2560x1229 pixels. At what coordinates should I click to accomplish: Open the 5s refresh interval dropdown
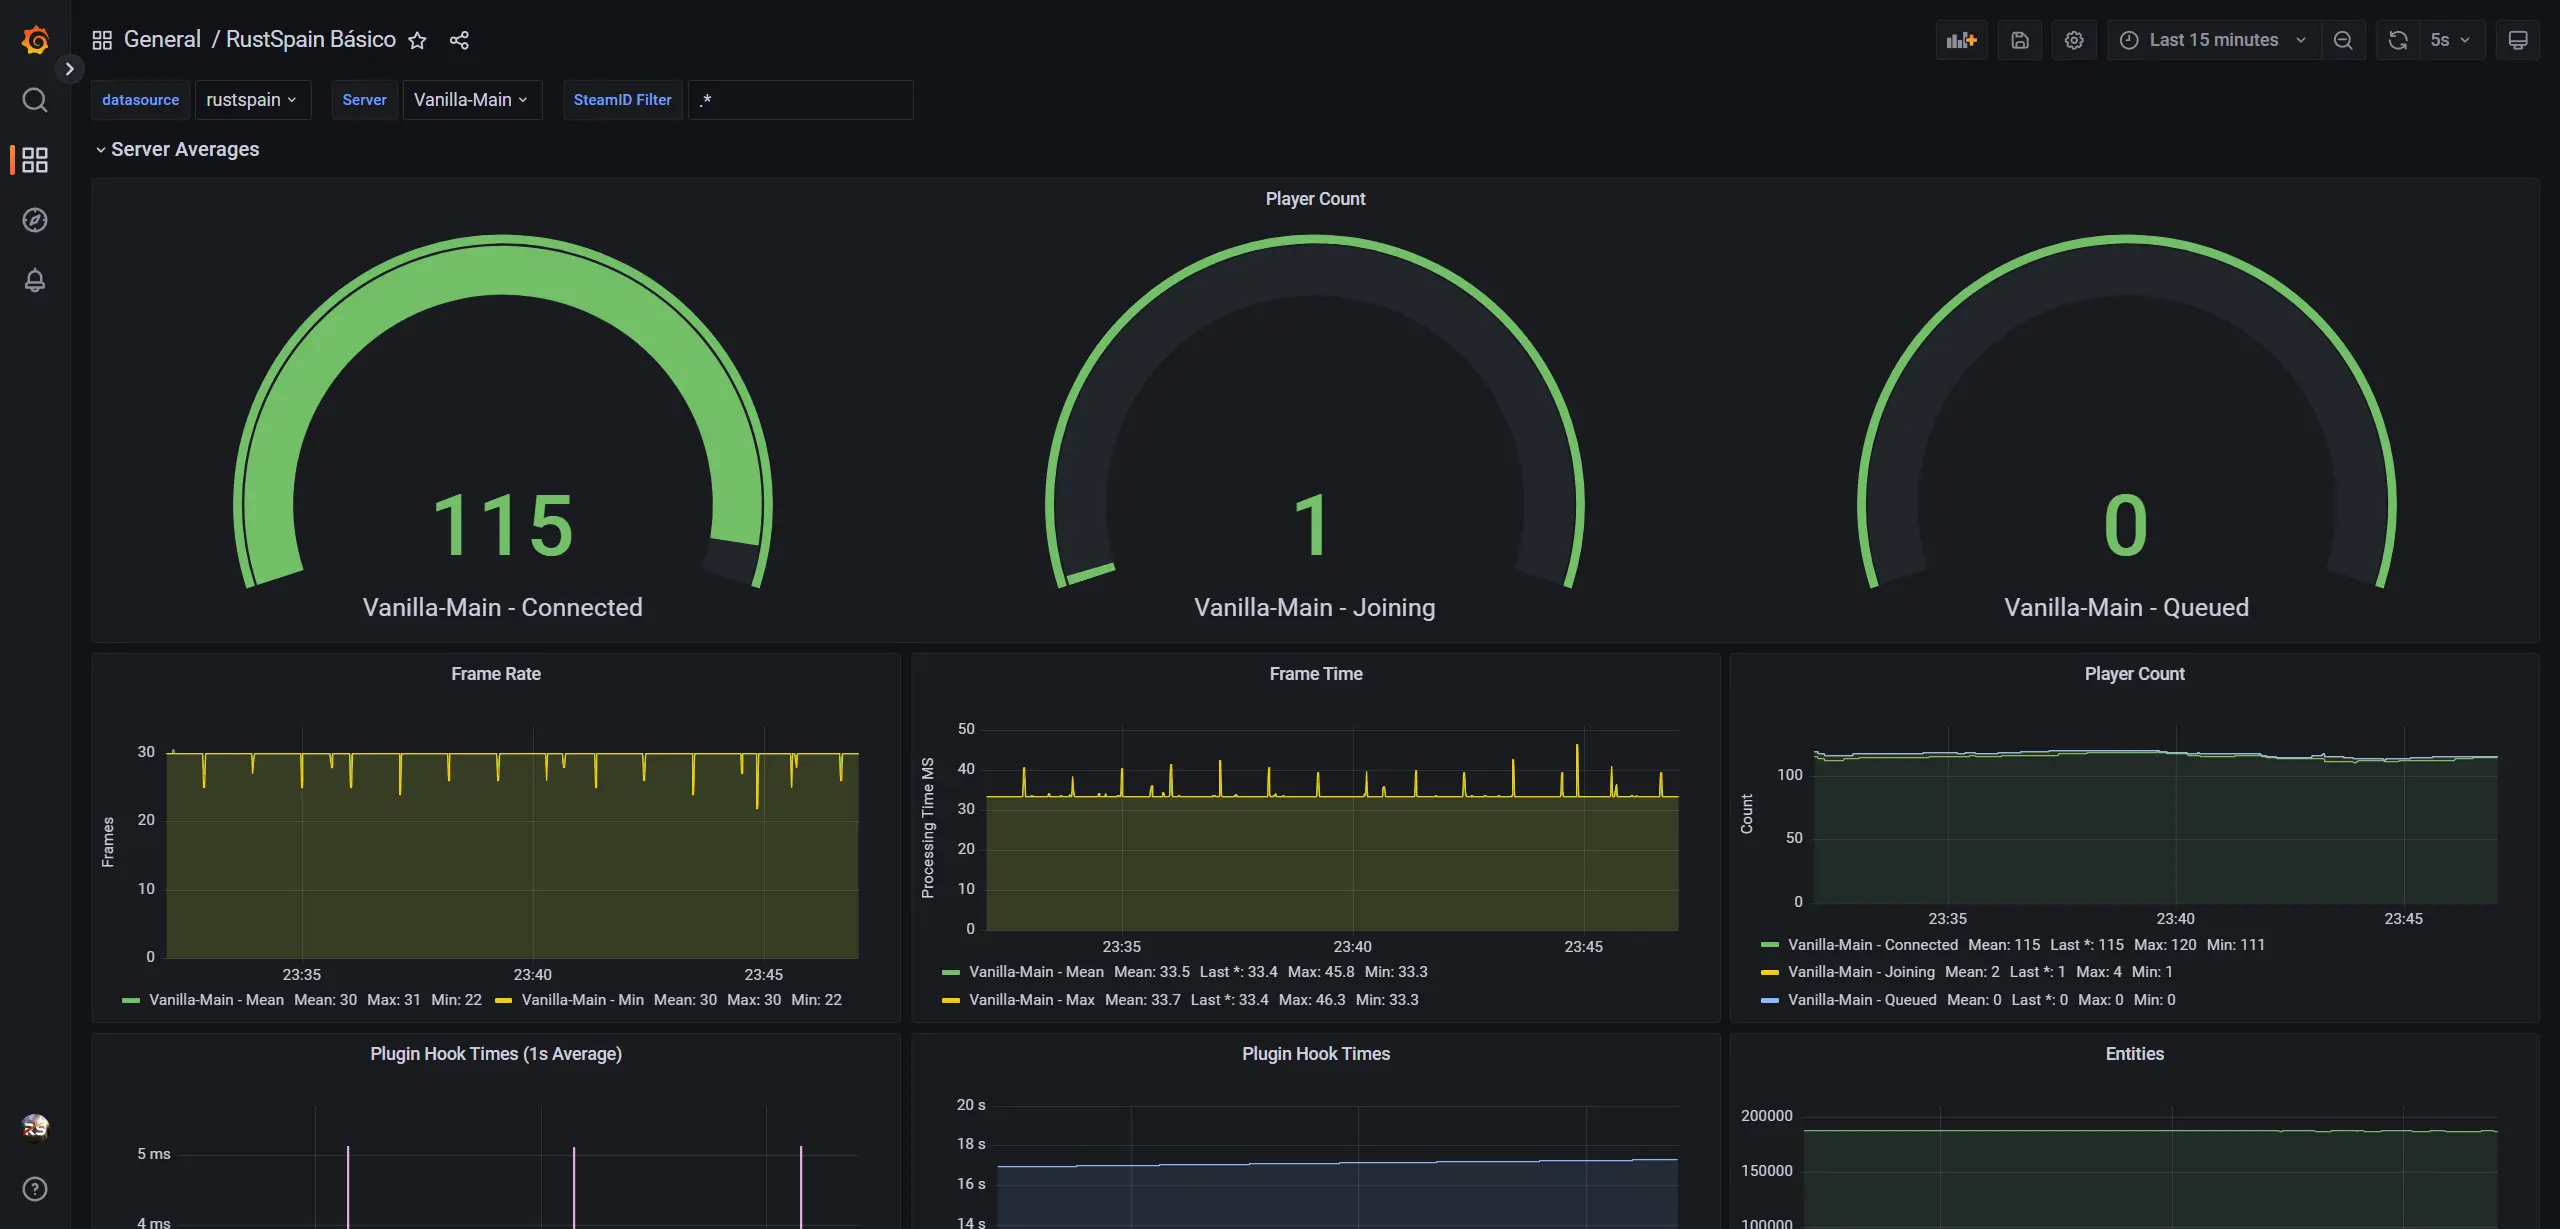click(x=2452, y=40)
